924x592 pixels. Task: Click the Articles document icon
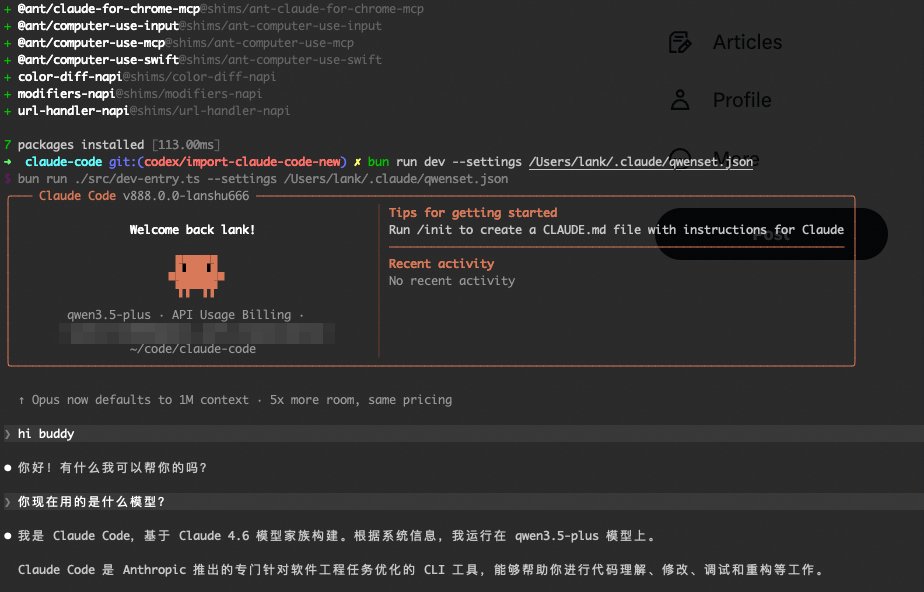pyautogui.click(x=680, y=42)
